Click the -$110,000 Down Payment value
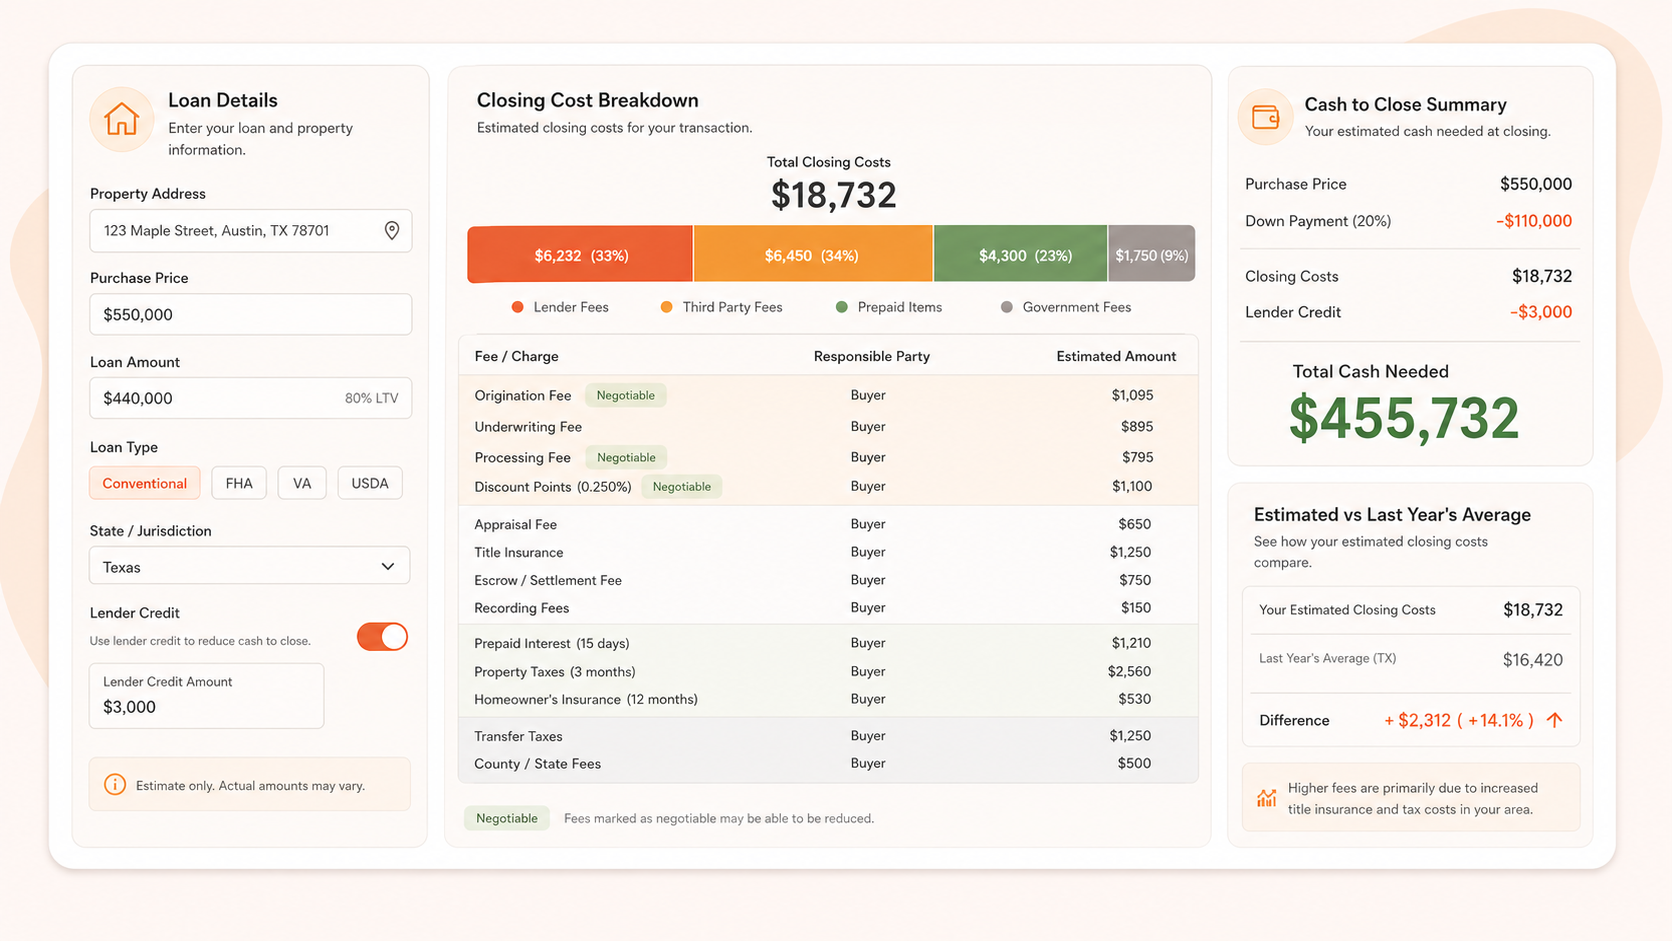1672x941 pixels. (1534, 221)
